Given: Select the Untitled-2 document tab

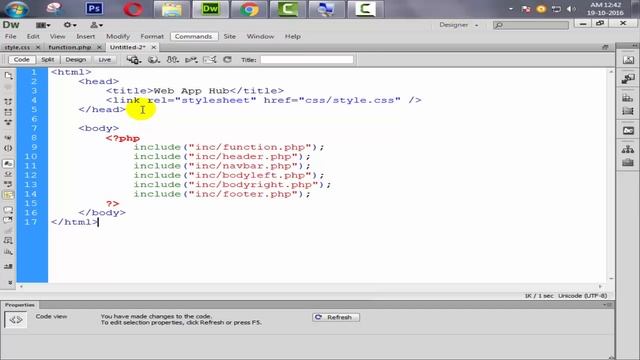Looking at the screenshot, I should (x=128, y=47).
